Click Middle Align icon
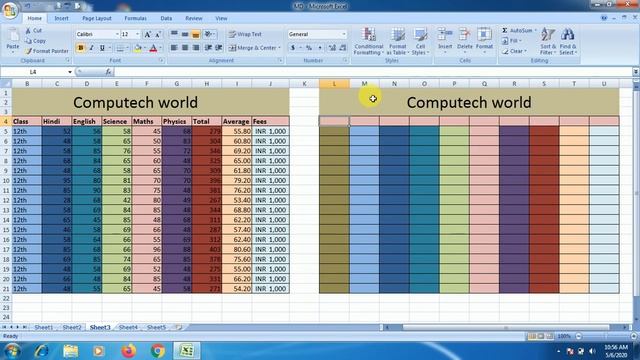 click(x=184, y=34)
